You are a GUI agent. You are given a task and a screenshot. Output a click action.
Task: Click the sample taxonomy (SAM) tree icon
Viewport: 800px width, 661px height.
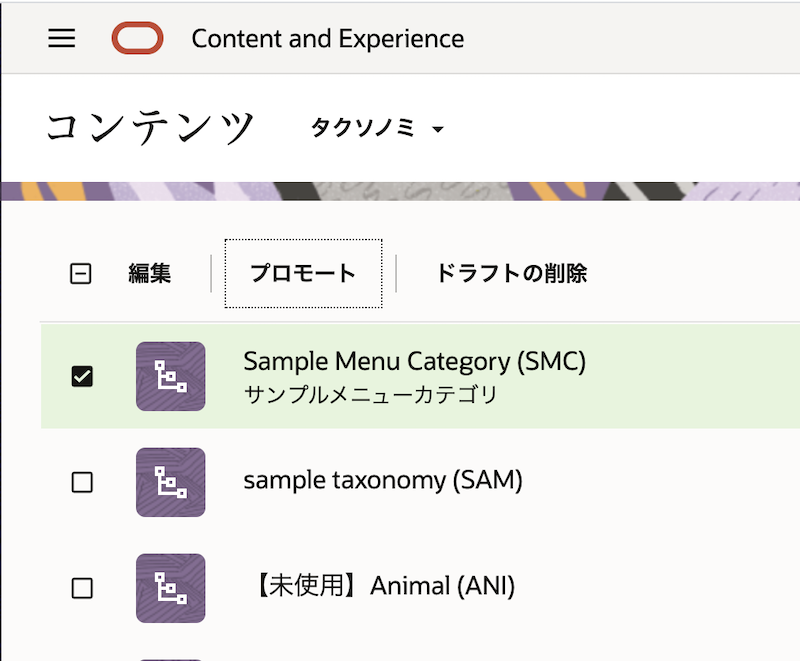tap(170, 482)
